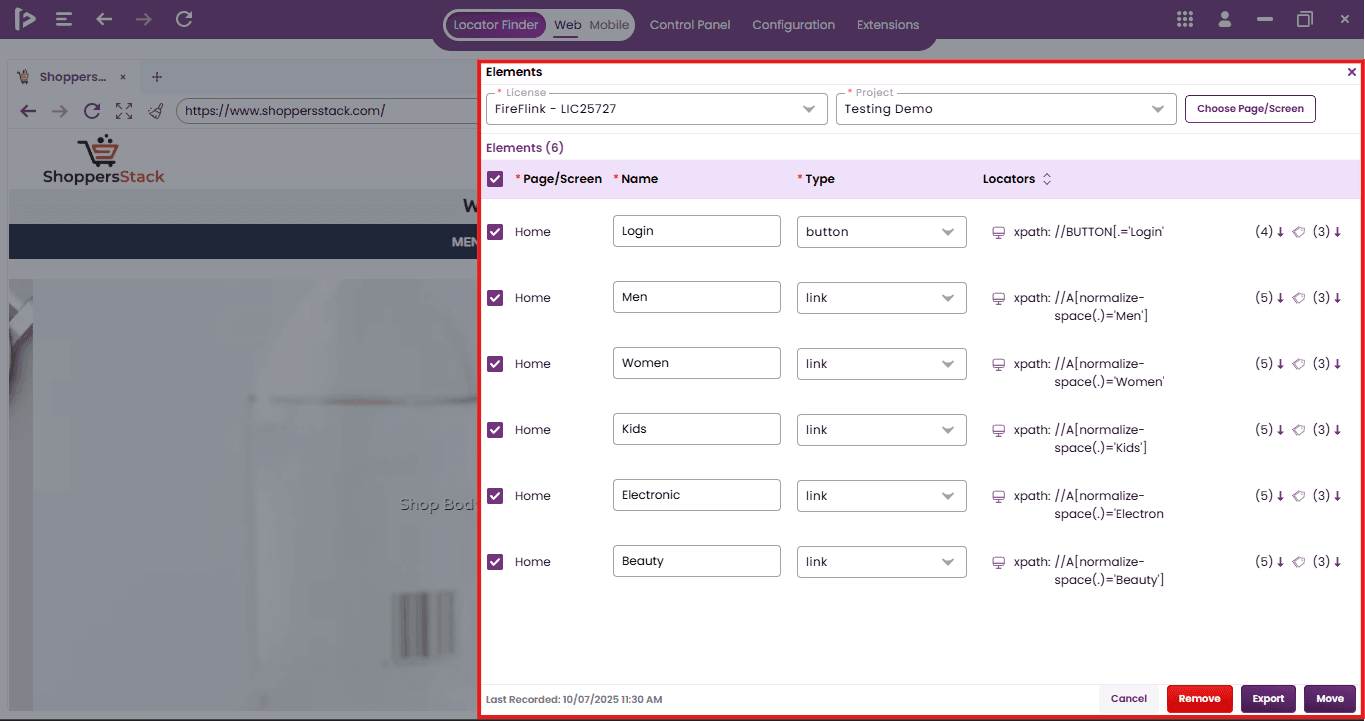Uncheck the Electronic element checkbox
Screen dimensions: 1365x721
[495, 496]
